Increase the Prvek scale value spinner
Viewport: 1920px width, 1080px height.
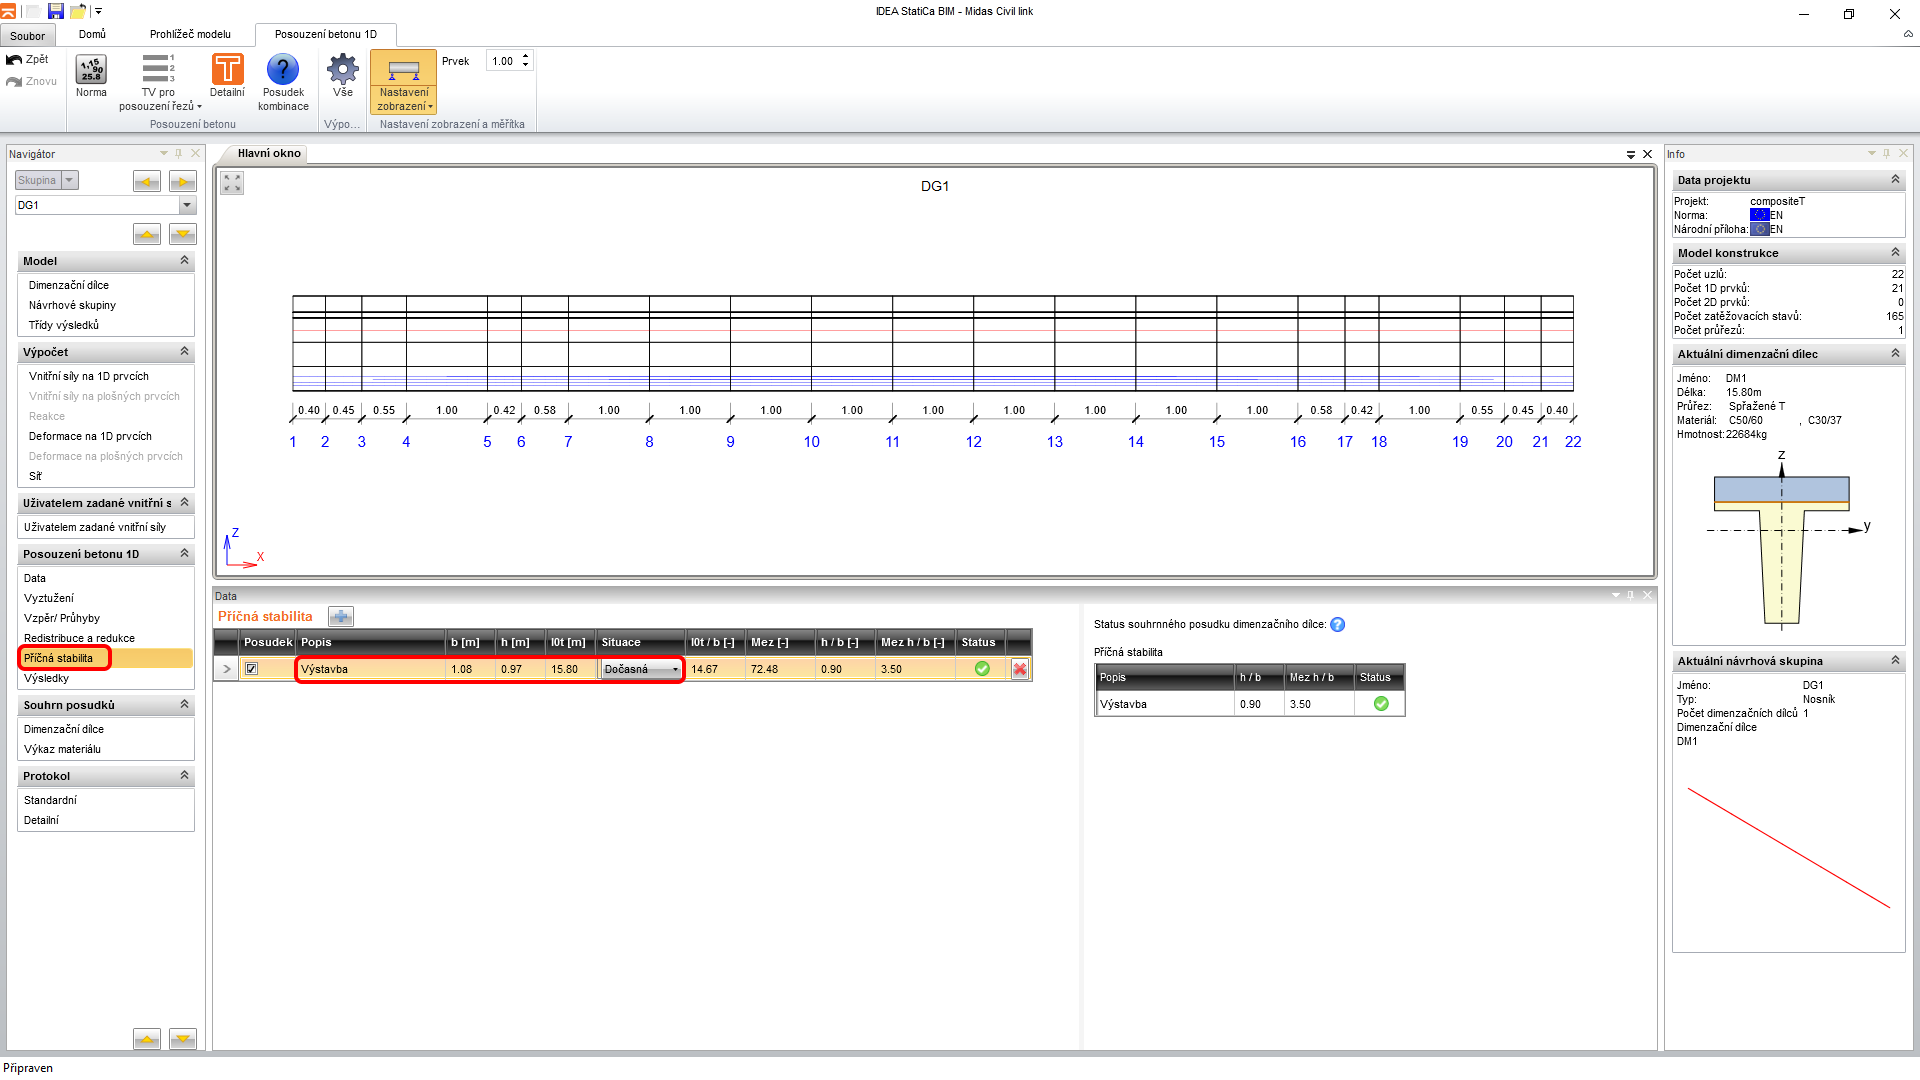click(526, 56)
